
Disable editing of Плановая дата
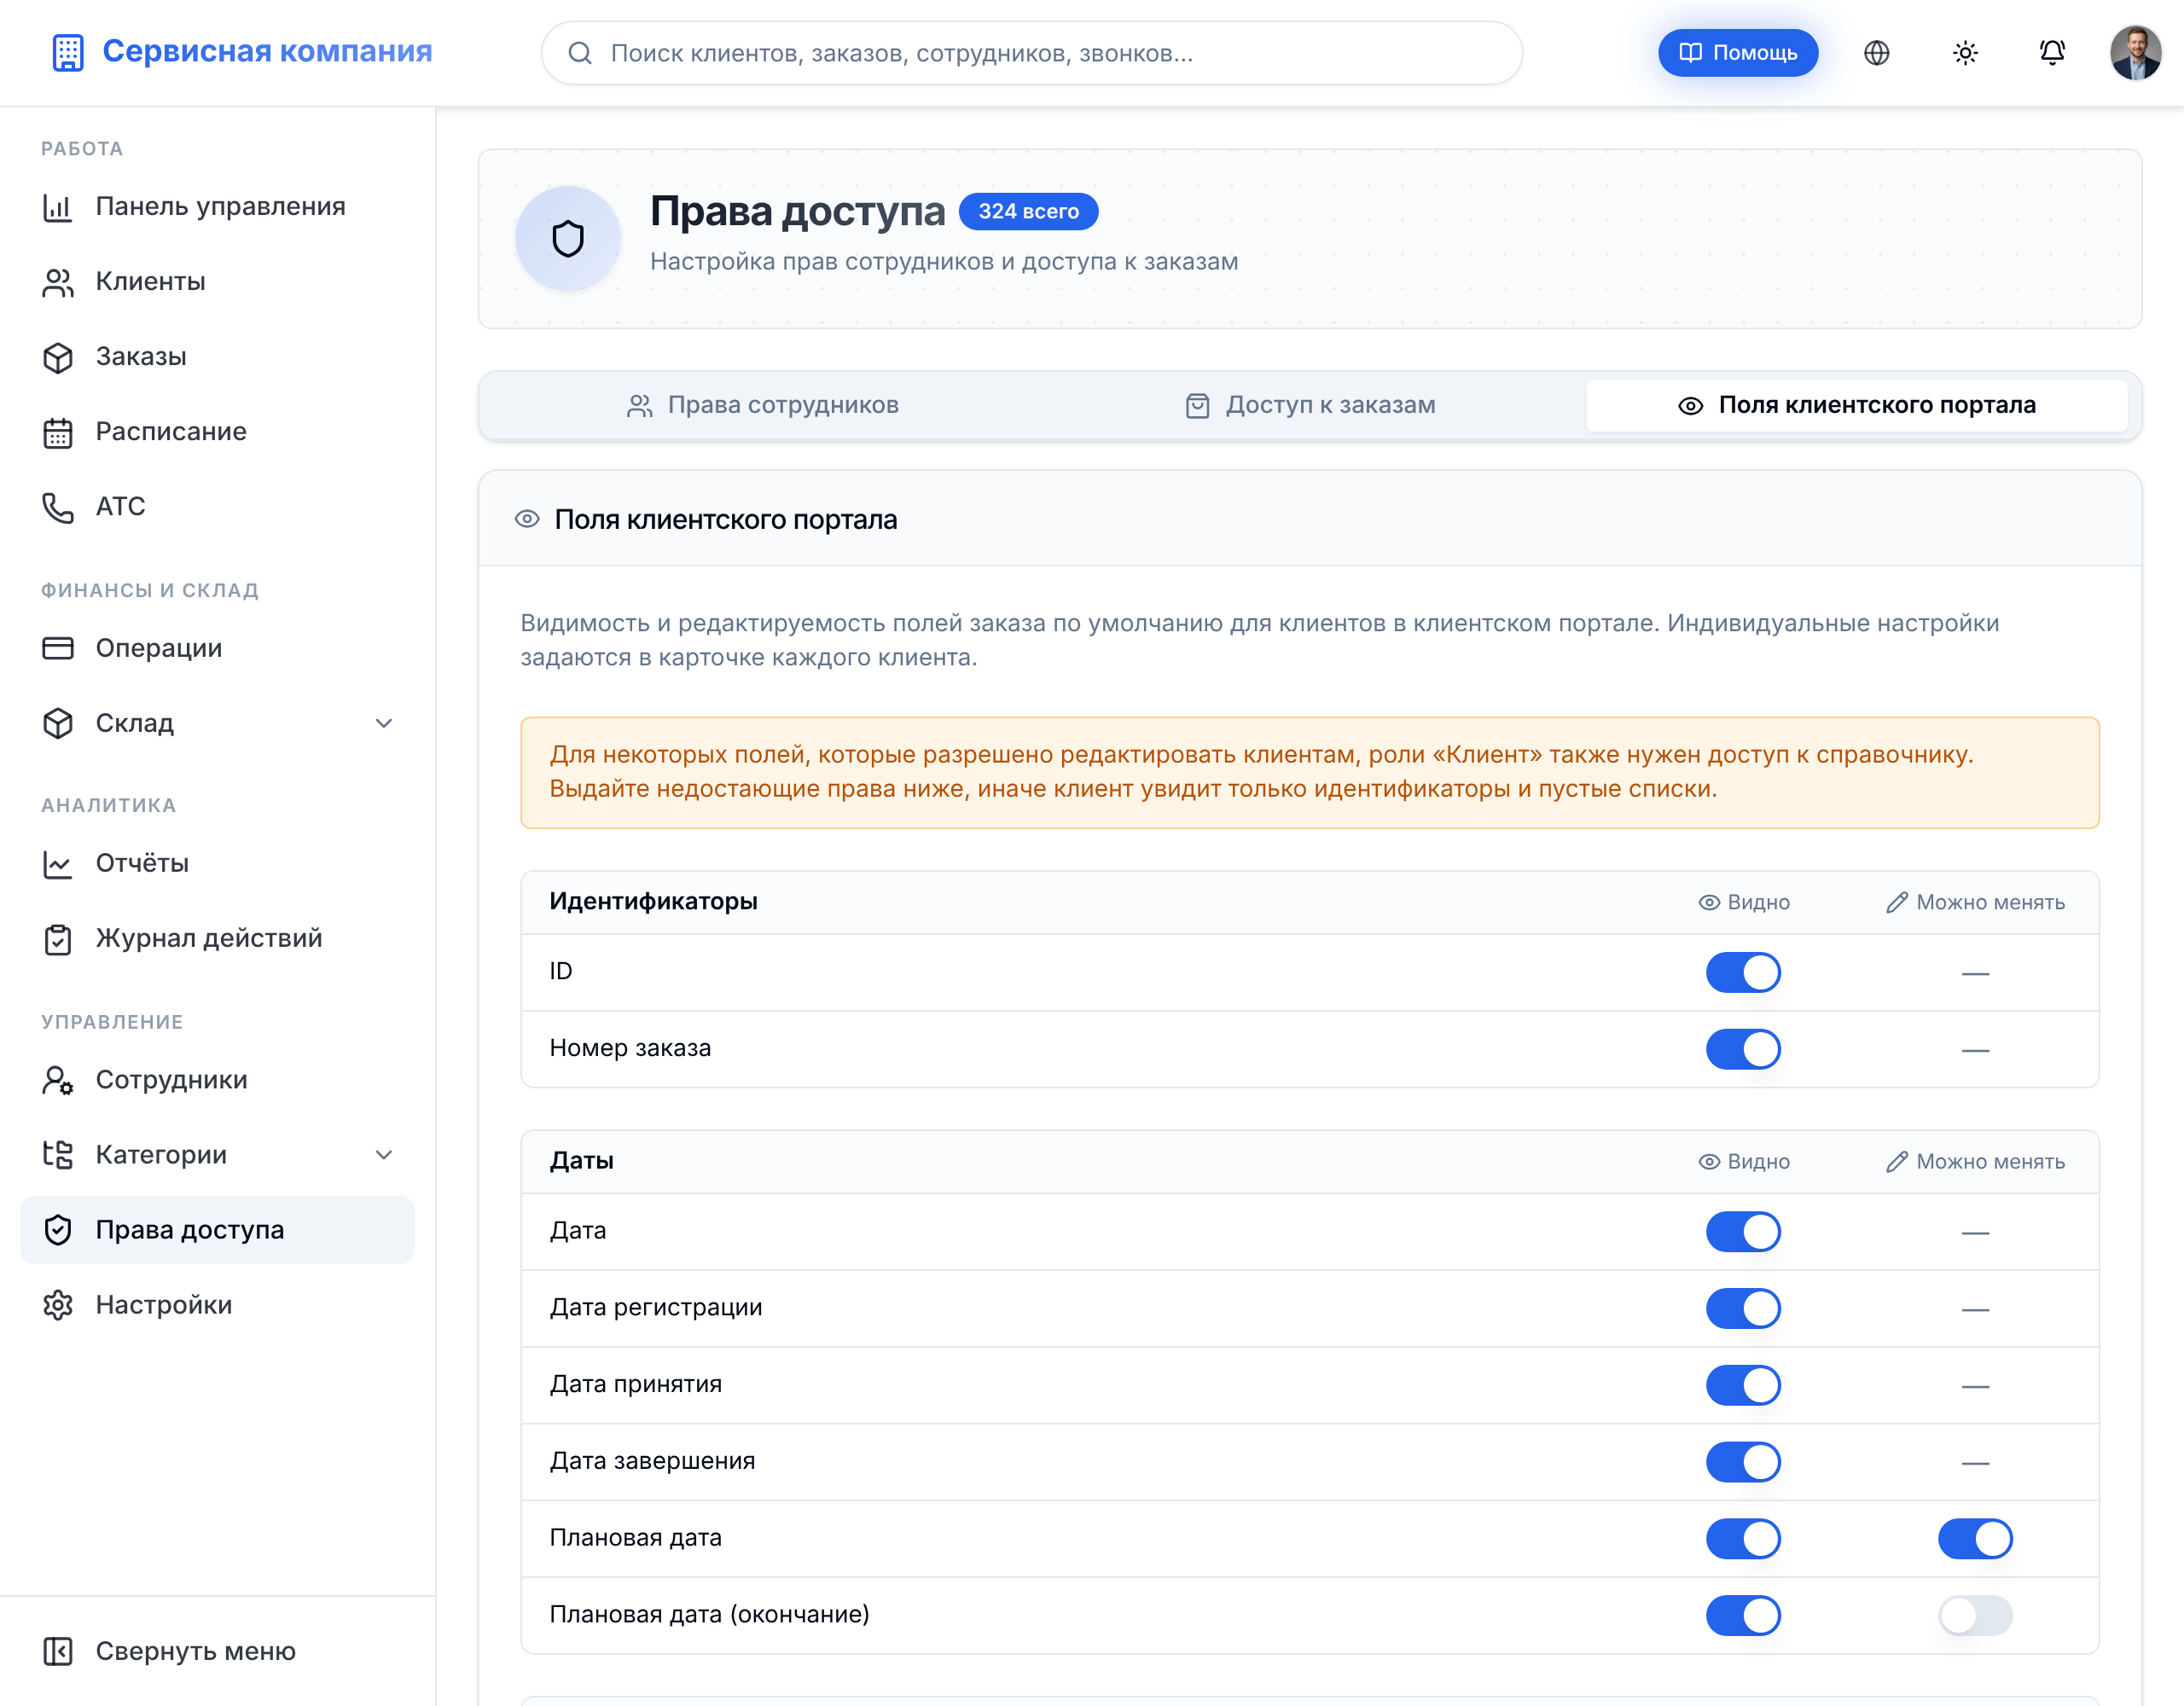pyautogui.click(x=1975, y=1538)
